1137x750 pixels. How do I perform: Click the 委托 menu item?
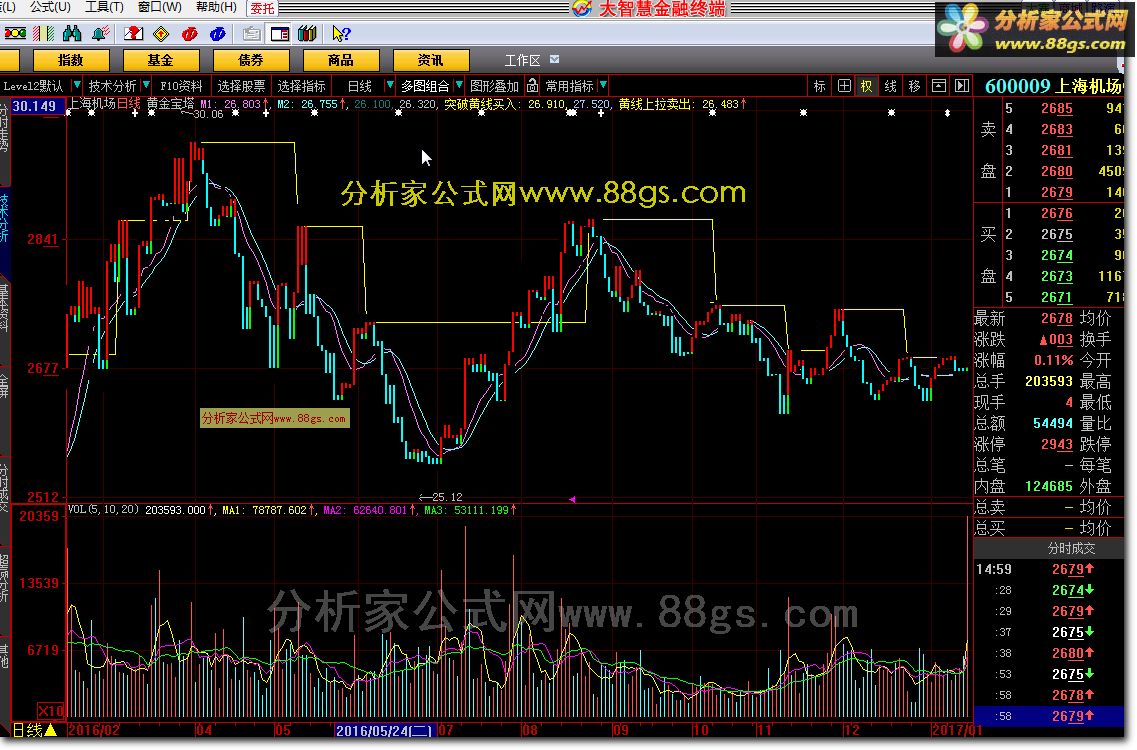(262, 8)
